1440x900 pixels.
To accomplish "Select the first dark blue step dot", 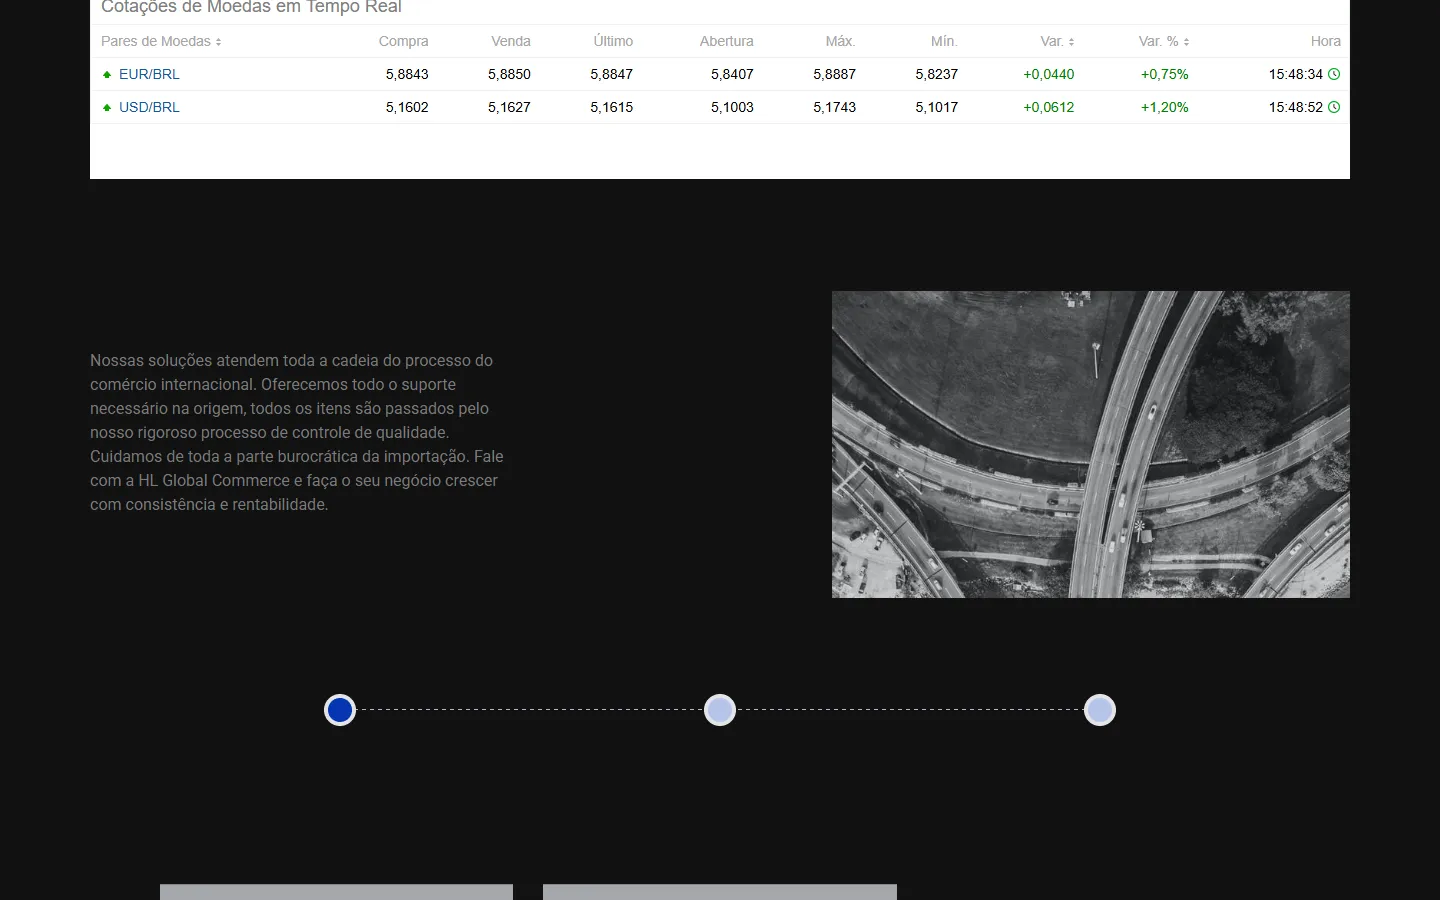I will click(340, 710).
